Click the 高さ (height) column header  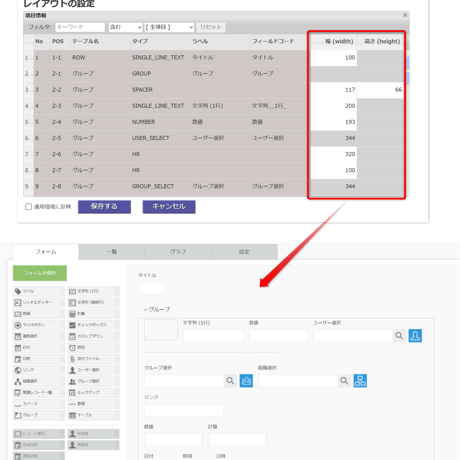point(380,42)
